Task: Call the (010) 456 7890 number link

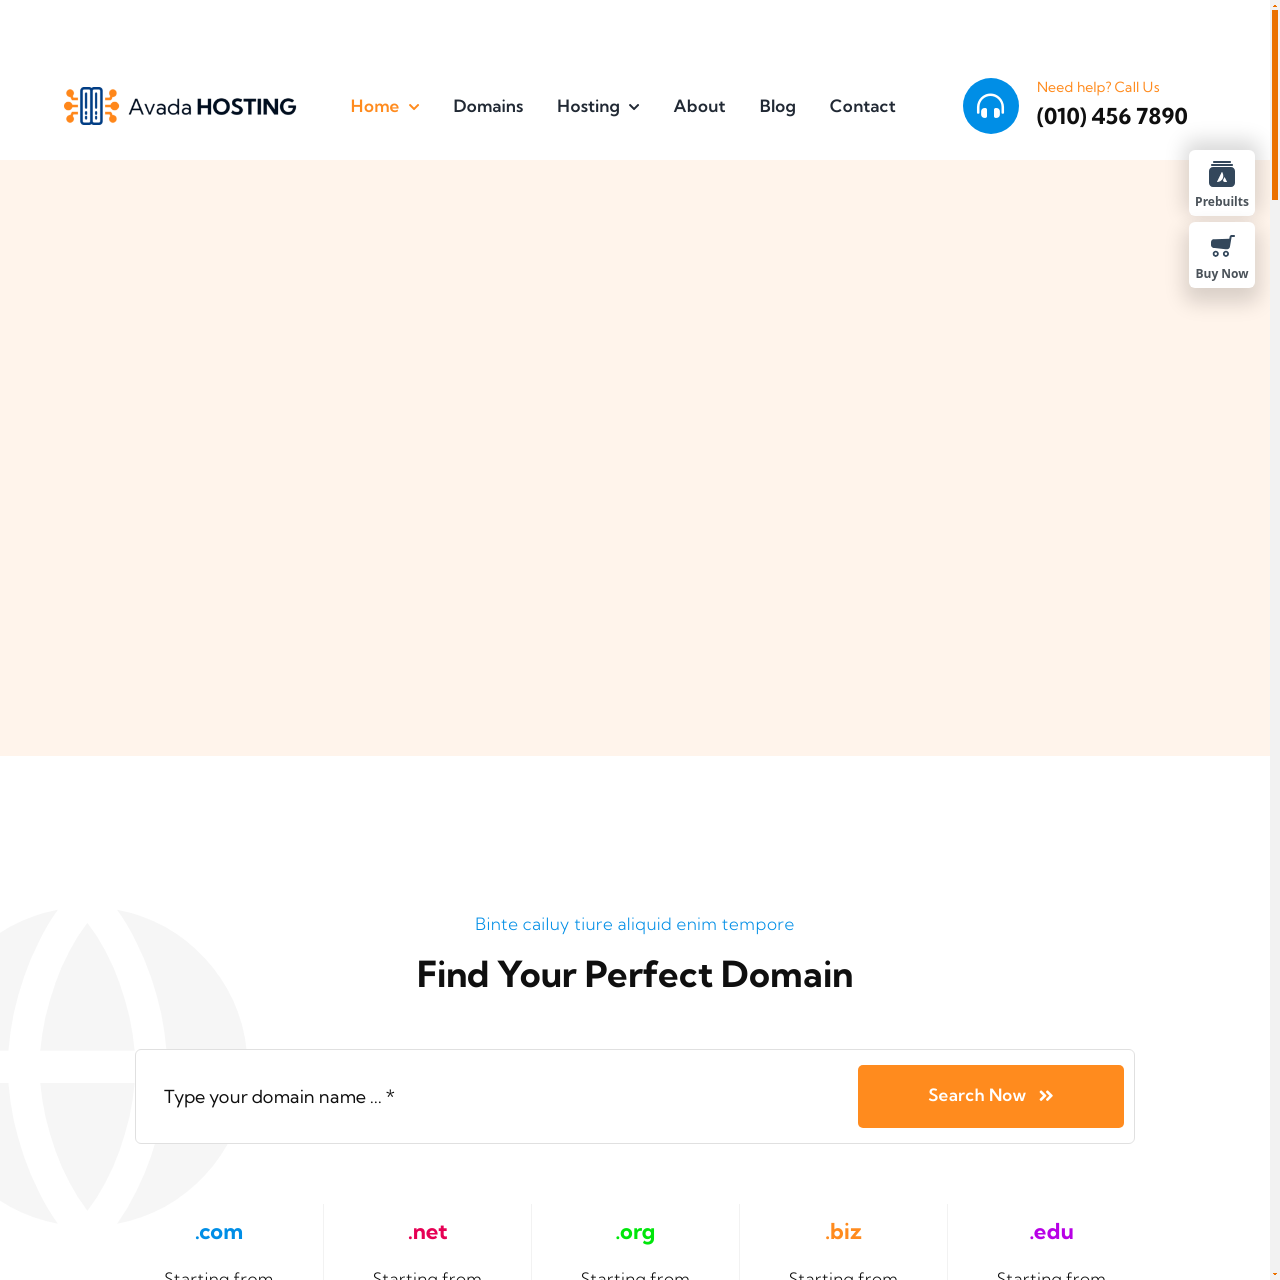Action: pos(1111,116)
